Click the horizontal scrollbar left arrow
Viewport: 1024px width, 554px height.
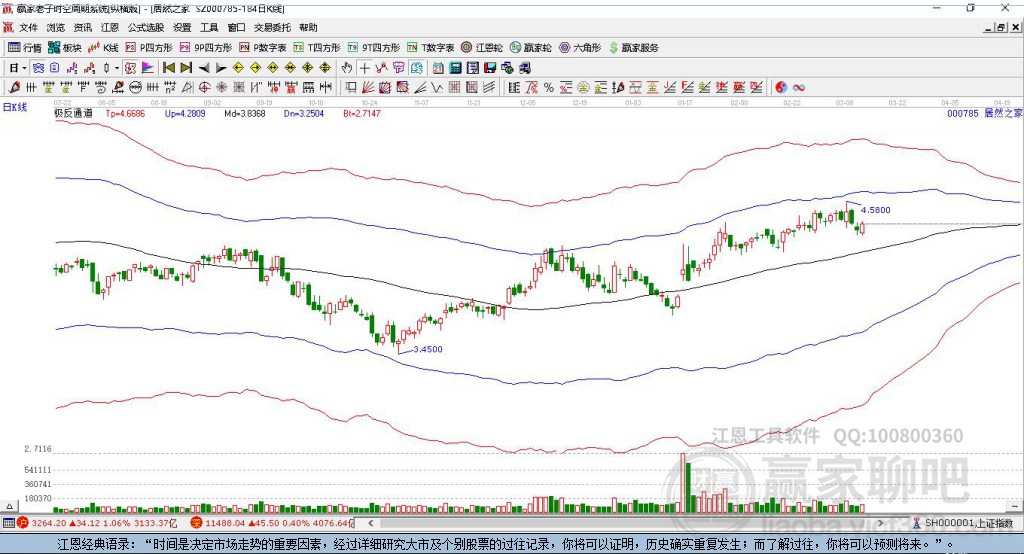tap(371, 523)
